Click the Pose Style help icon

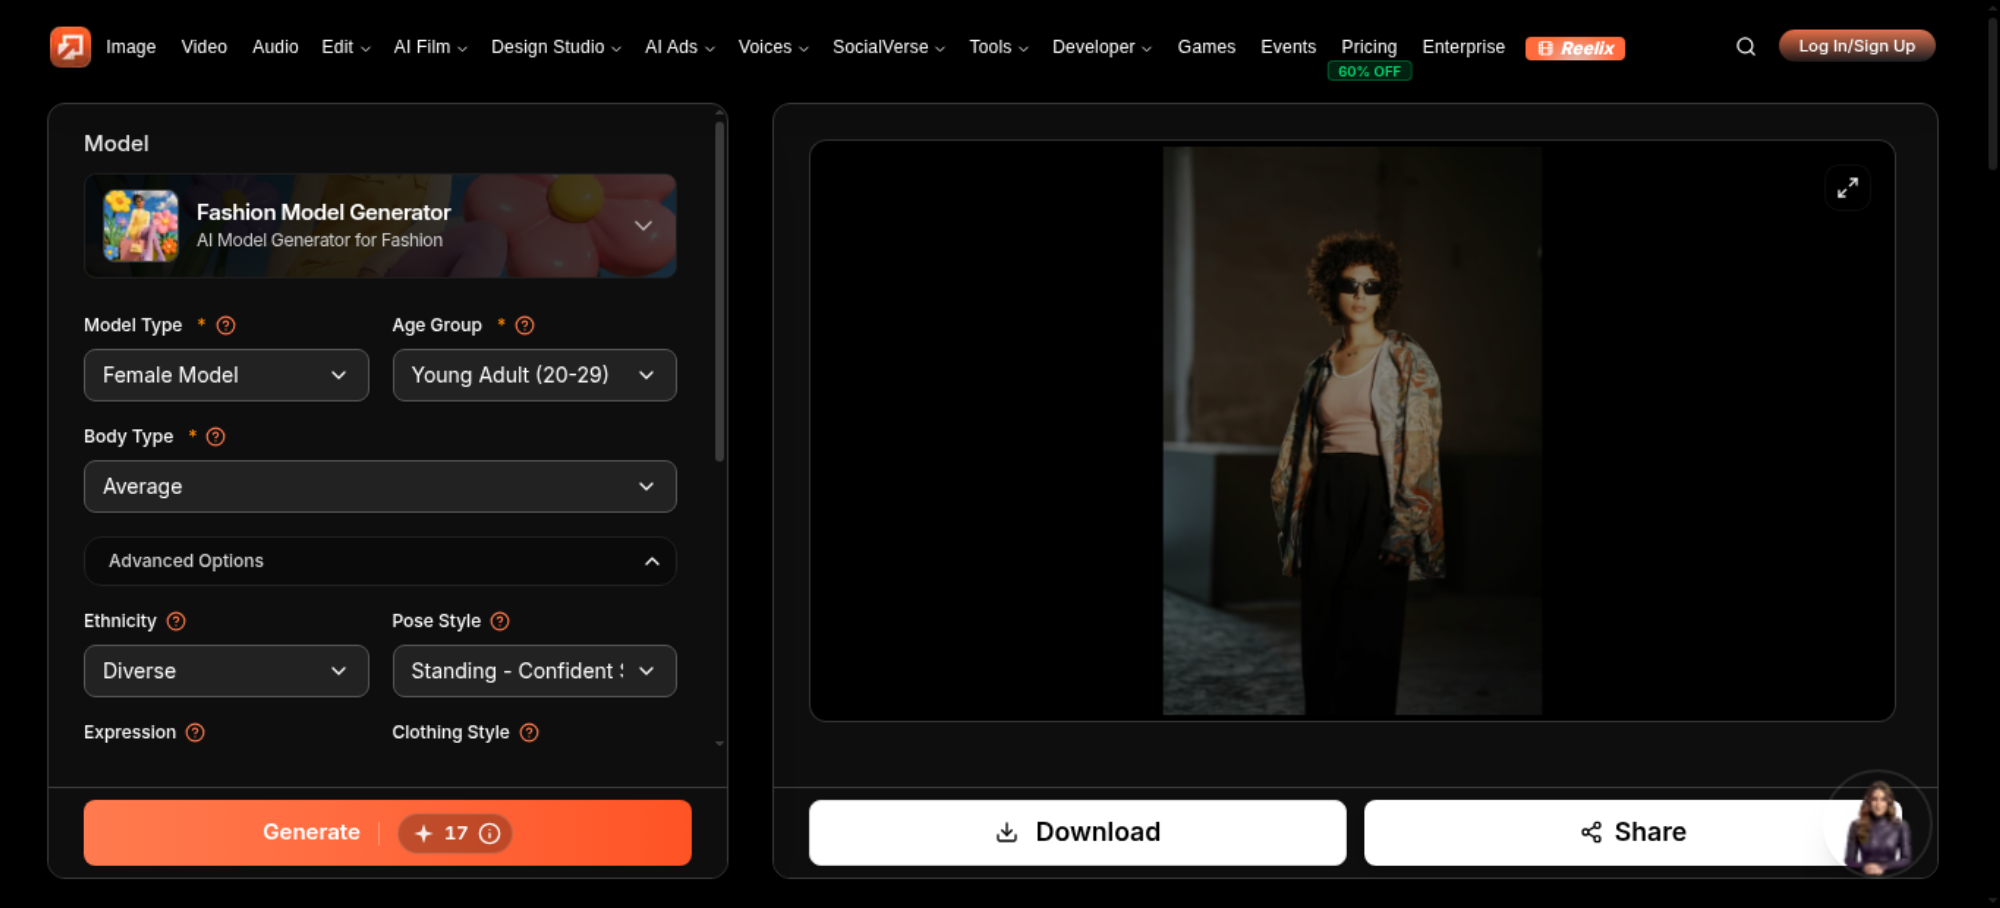[500, 621]
